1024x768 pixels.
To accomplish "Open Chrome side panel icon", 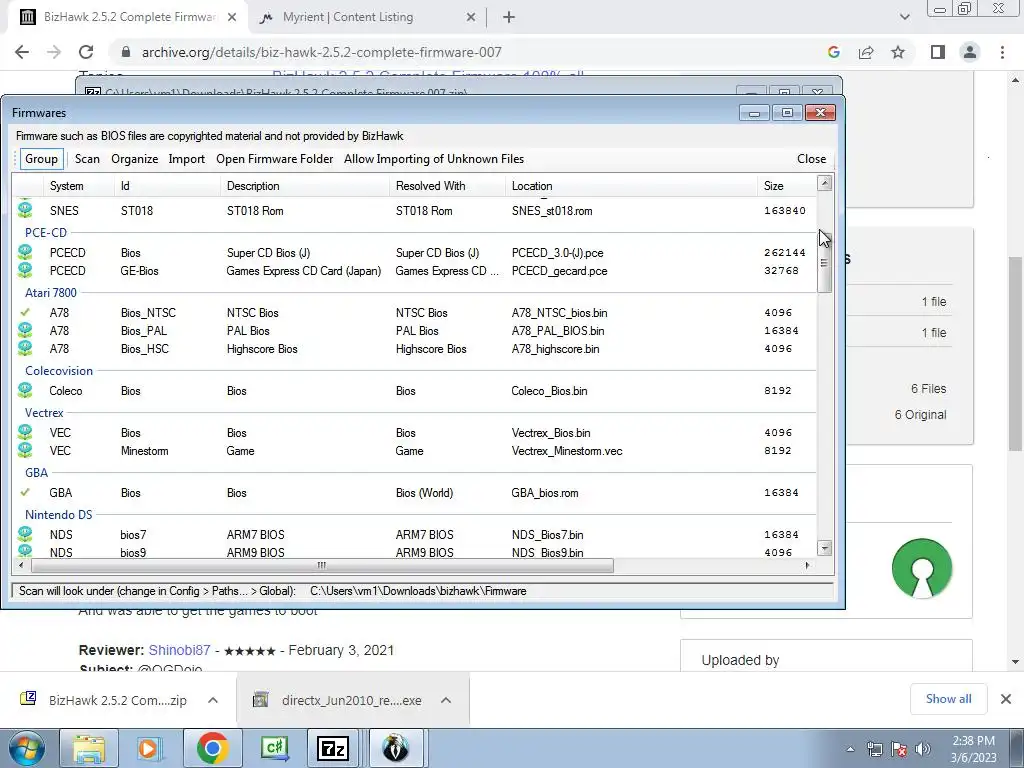I will point(938,52).
